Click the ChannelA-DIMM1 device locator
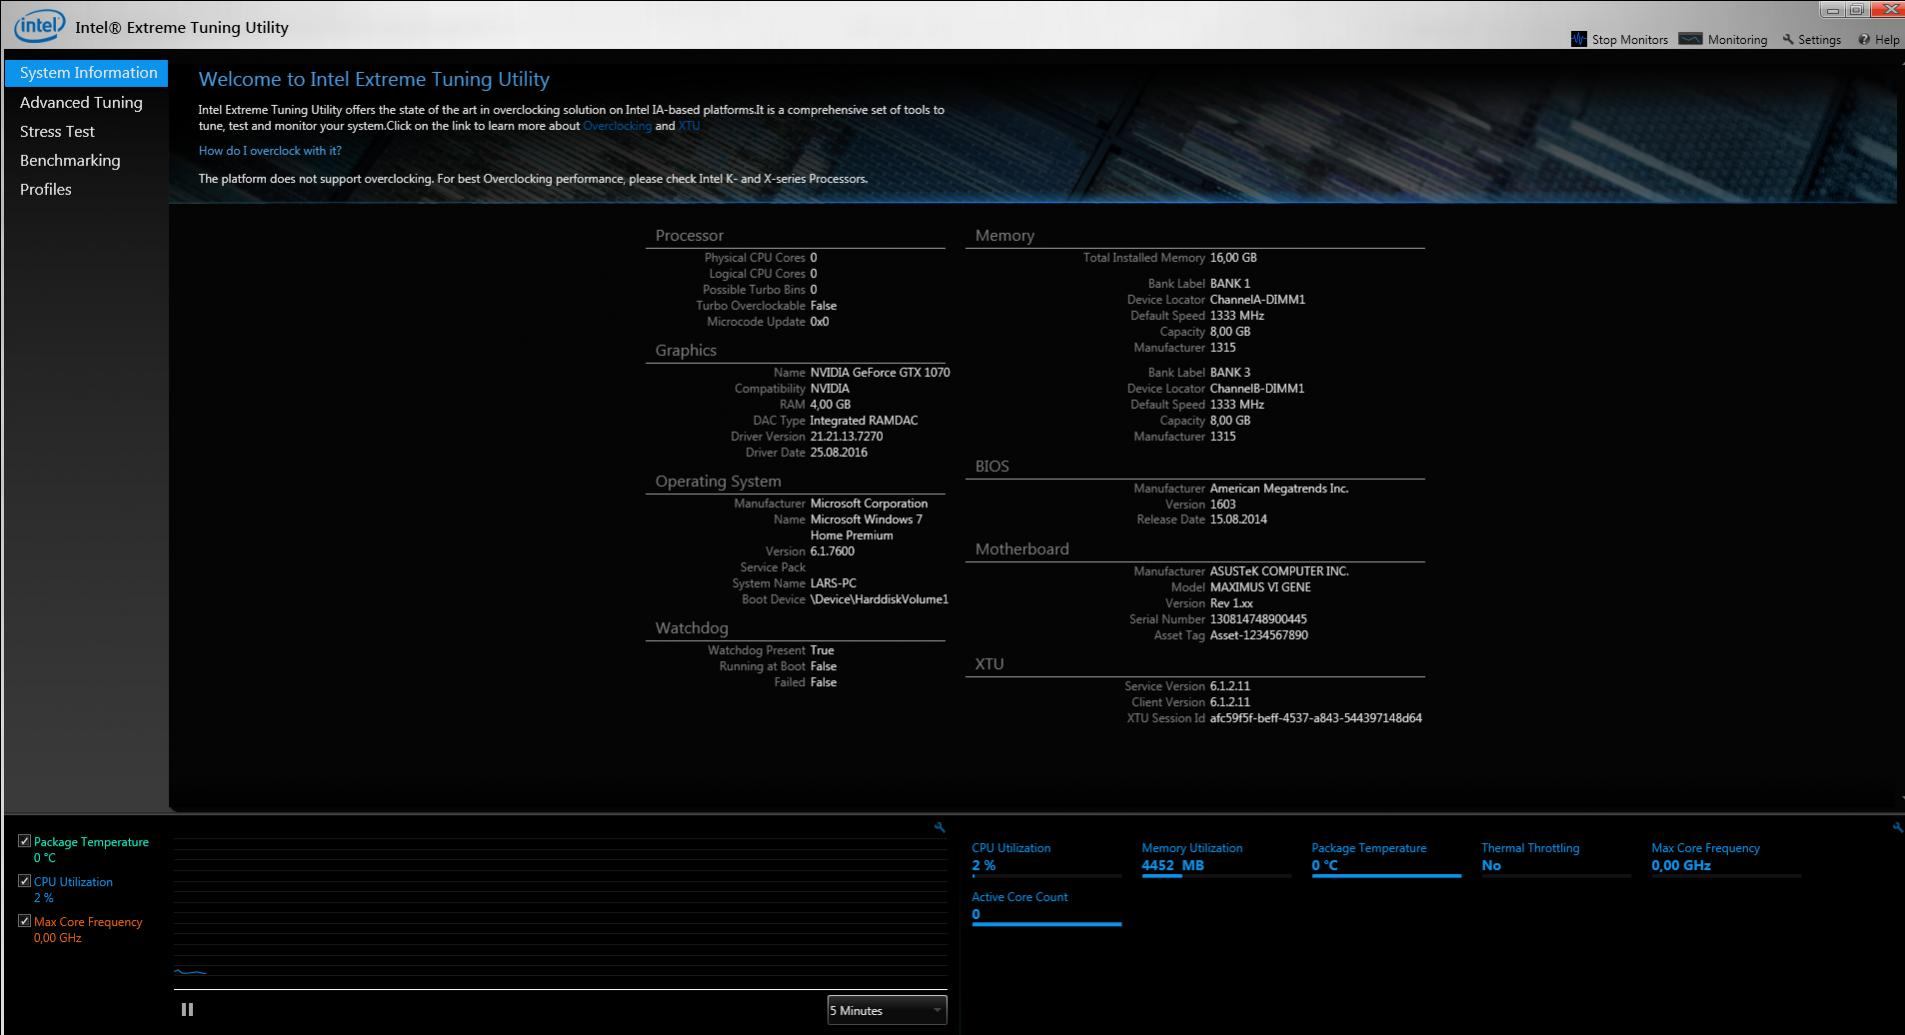The height and width of the screenshot is (1035, 1905). coord(1257,299)
